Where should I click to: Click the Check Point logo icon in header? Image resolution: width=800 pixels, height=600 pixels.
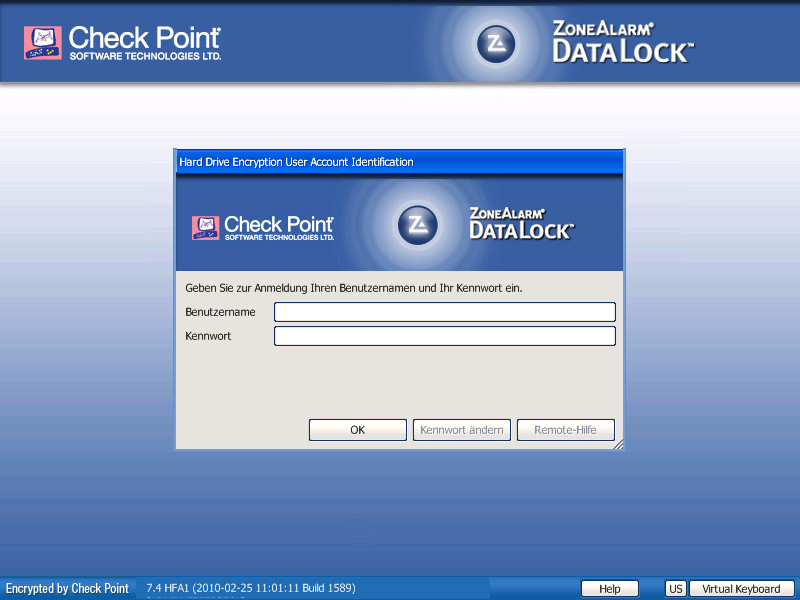pyautogui.click(x=43, y=43)
